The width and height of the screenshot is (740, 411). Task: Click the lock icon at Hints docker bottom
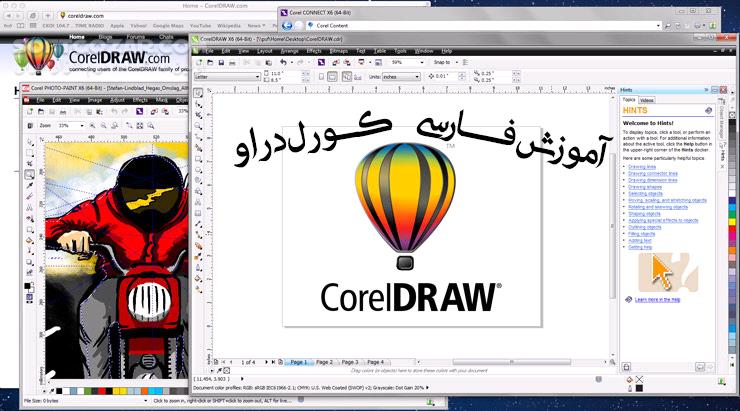627,367
